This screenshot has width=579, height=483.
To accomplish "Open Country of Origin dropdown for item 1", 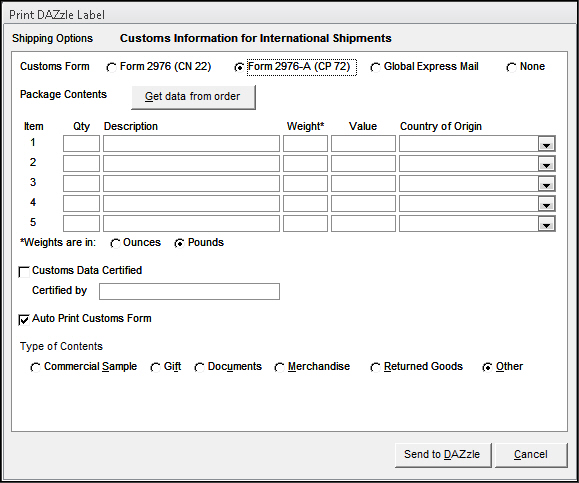I will coord(547,144).
